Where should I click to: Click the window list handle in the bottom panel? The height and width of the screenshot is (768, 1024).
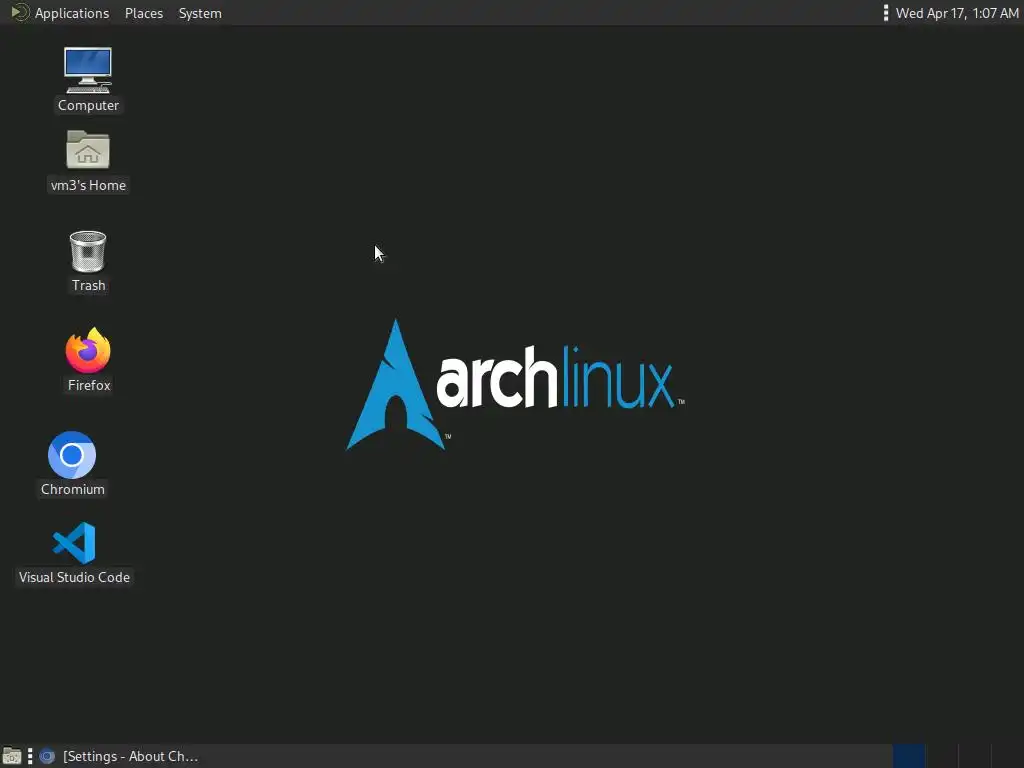coord(30,756)
